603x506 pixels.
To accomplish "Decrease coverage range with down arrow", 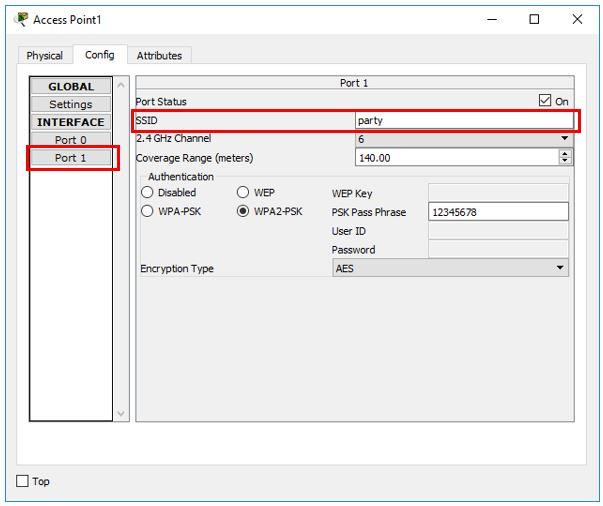I will (565, 162).
